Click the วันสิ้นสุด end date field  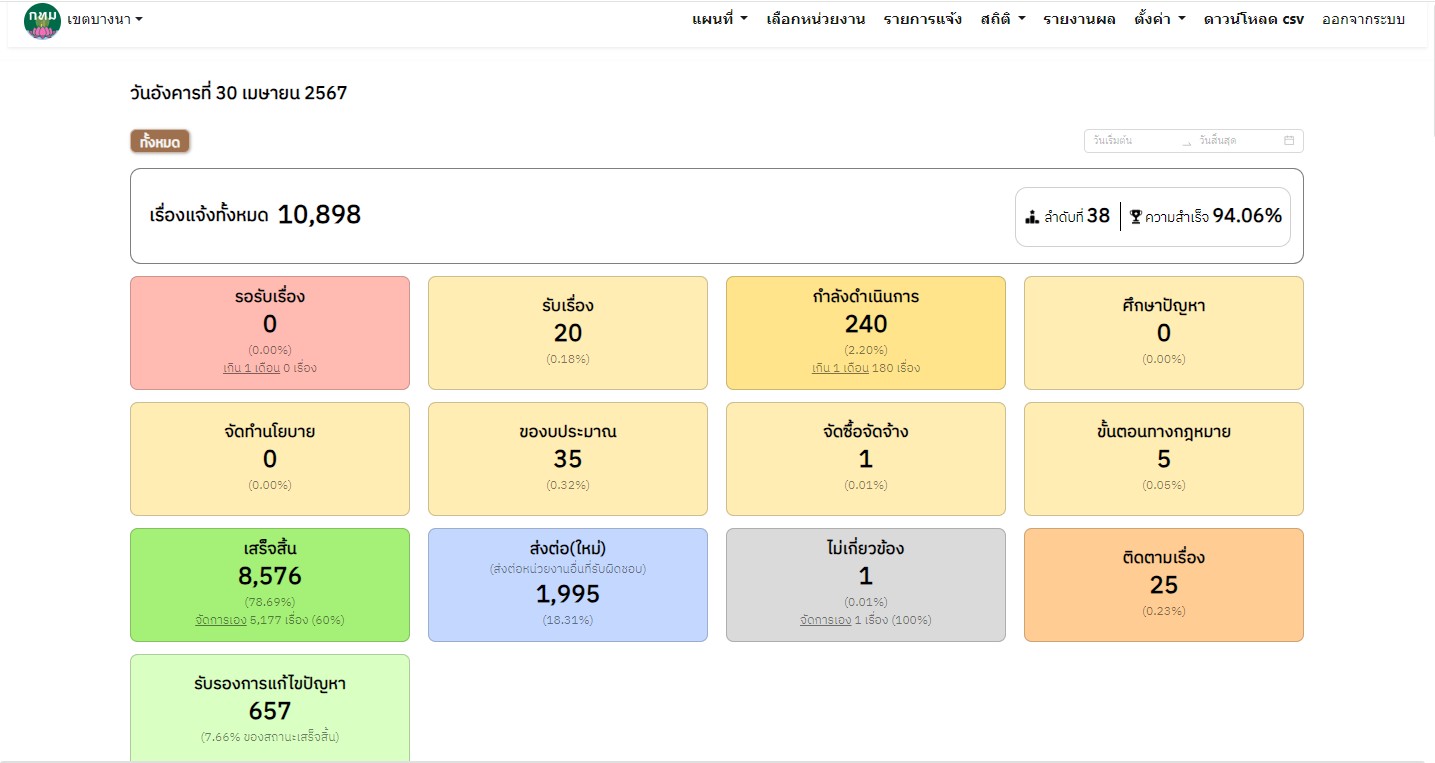pos(1235,141)
